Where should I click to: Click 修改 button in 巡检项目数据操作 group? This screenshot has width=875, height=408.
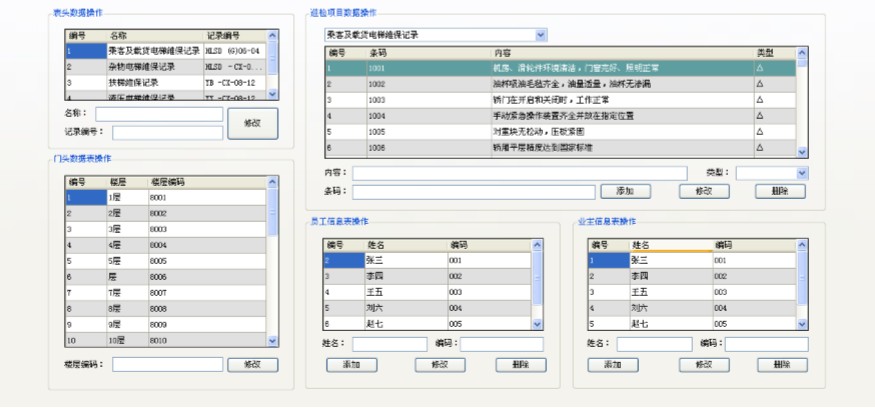pyautogui.click(x=704, y=191)
